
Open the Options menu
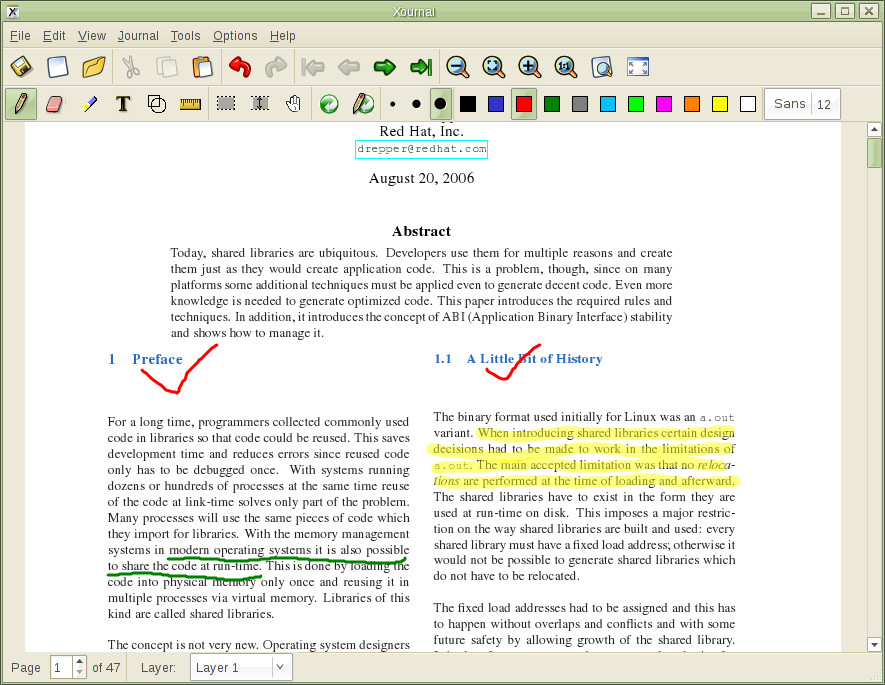pos(235,36)
